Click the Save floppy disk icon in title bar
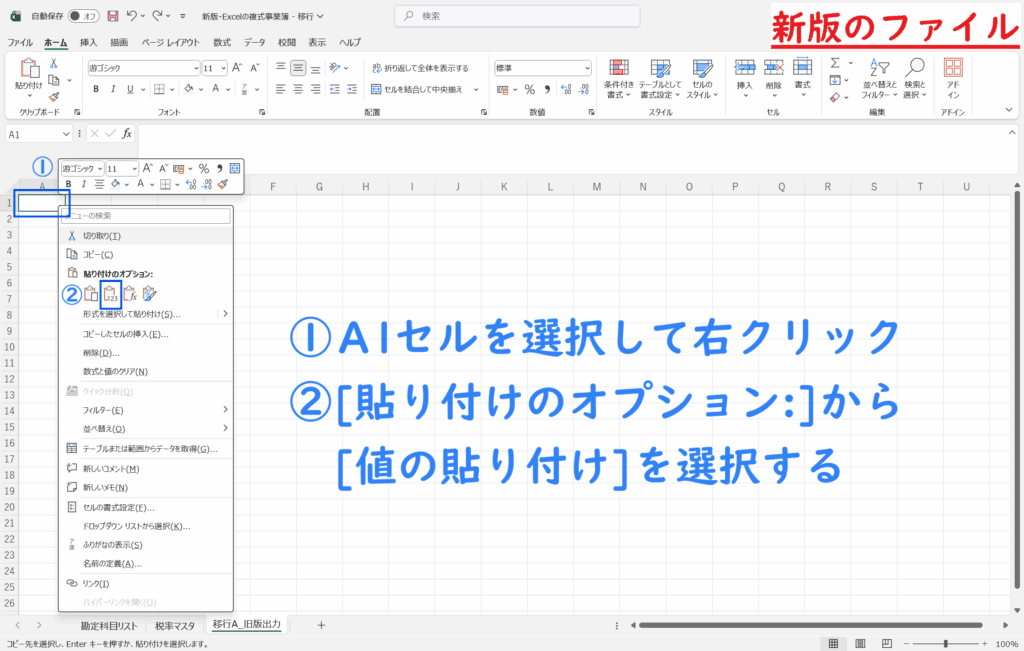Image resolution: width=1024 pixels, height=651 pixels. click(112, 16)
